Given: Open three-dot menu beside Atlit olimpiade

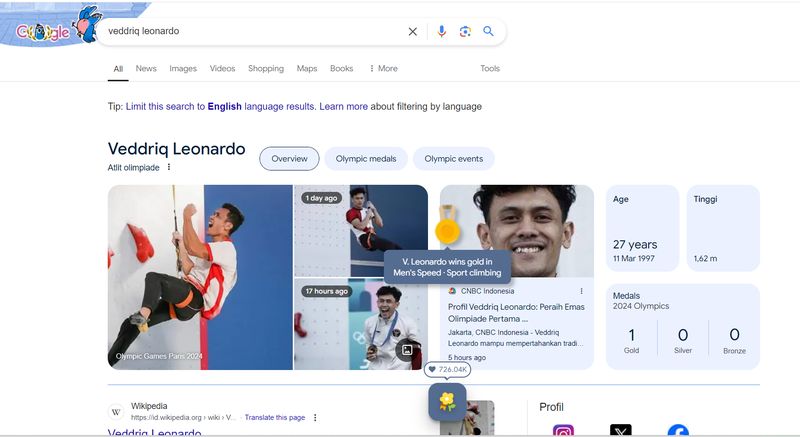Looking at the screenshot, I should pyautogui.click(x=169, y=167).
